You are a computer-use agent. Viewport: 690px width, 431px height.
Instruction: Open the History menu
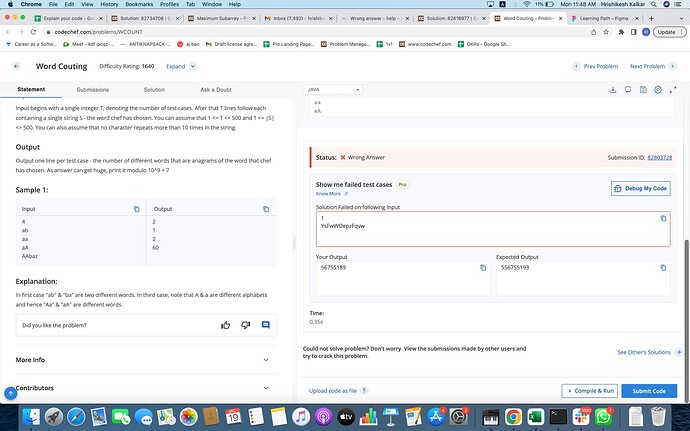tap(109, 4)
